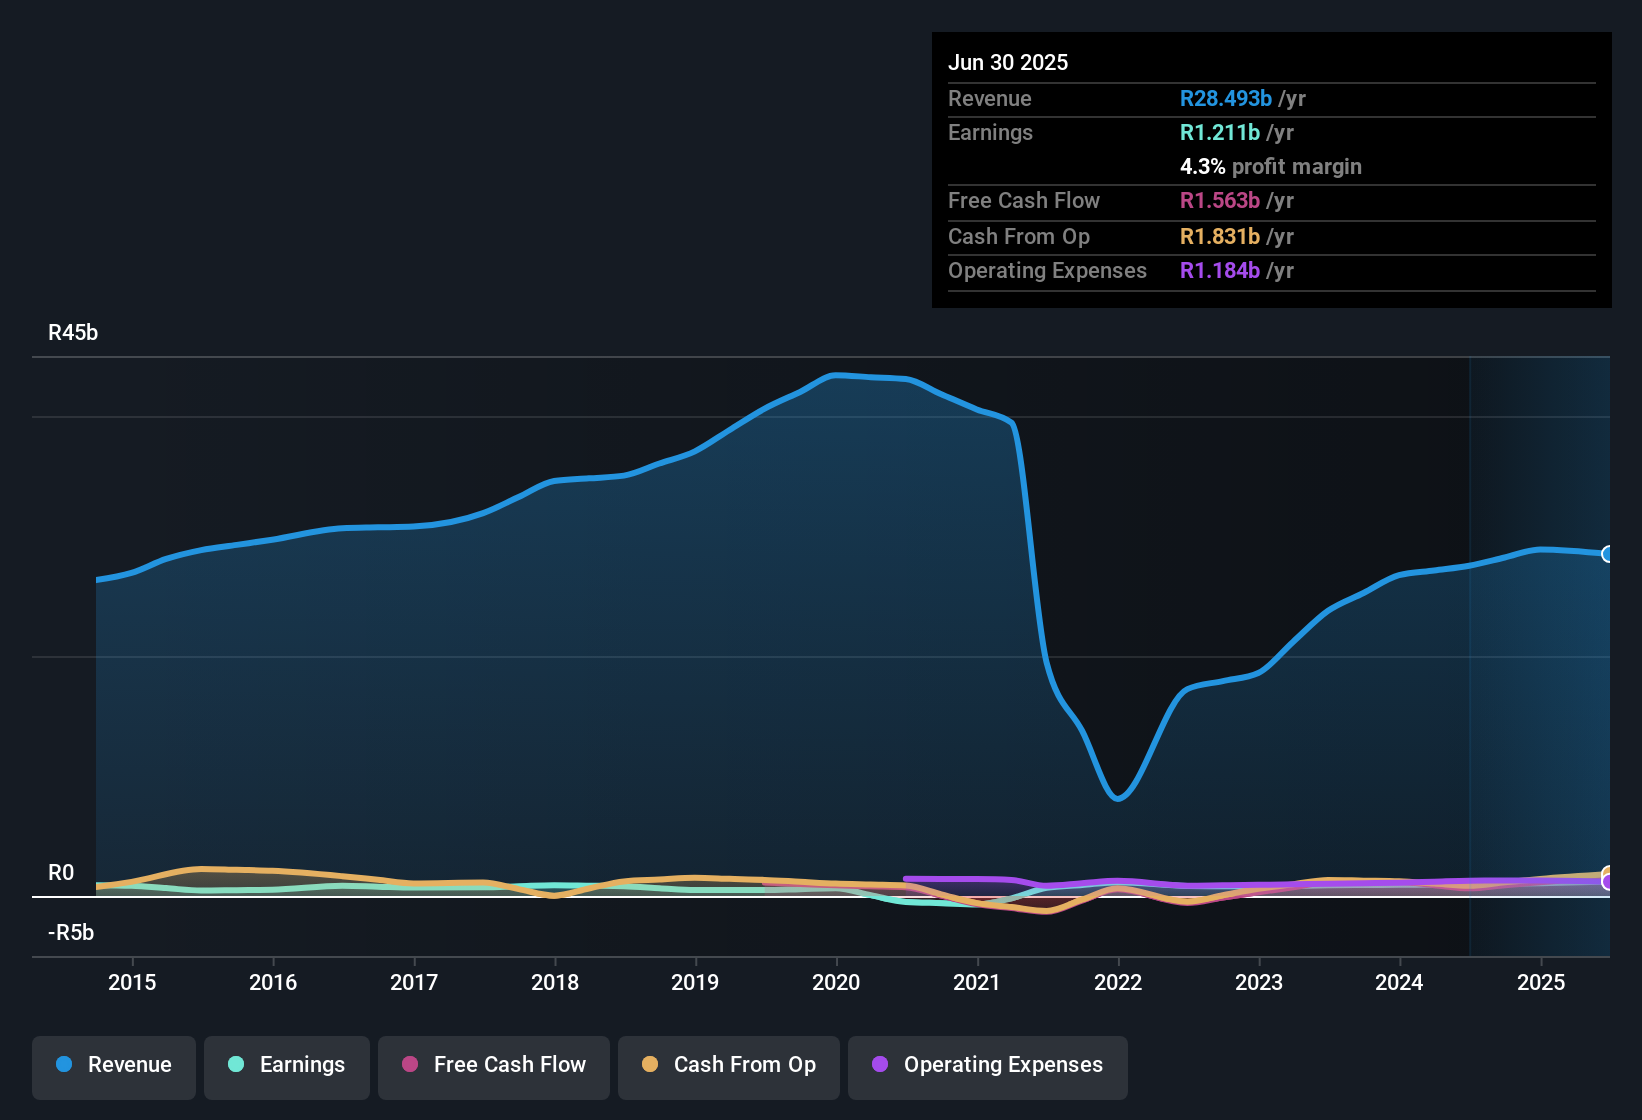Viewport: 1642px width, 1120px height.
Task: Click the Operating Expenses label in tooltip
Action: (x=1047, y=271)
